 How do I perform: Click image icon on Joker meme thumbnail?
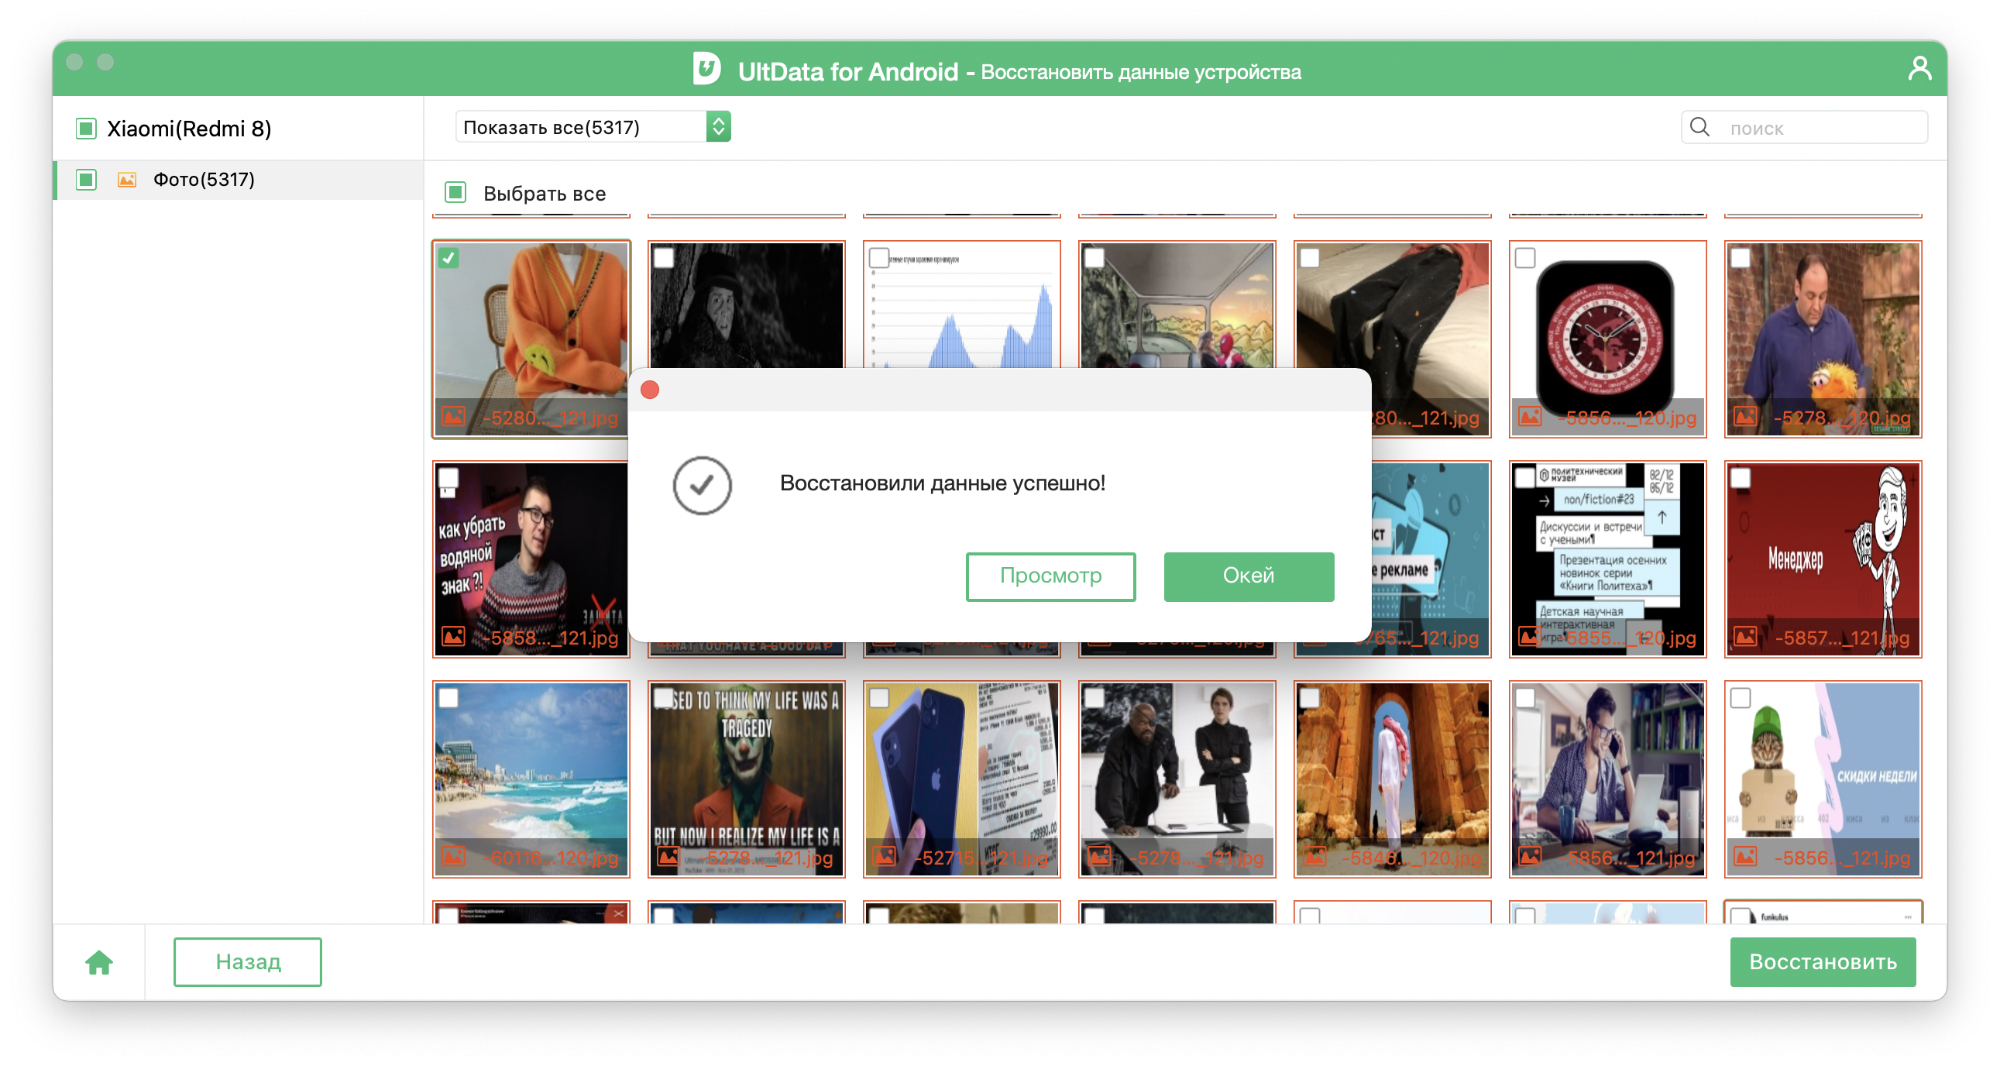pyautogui.click(x=669, y=857)
